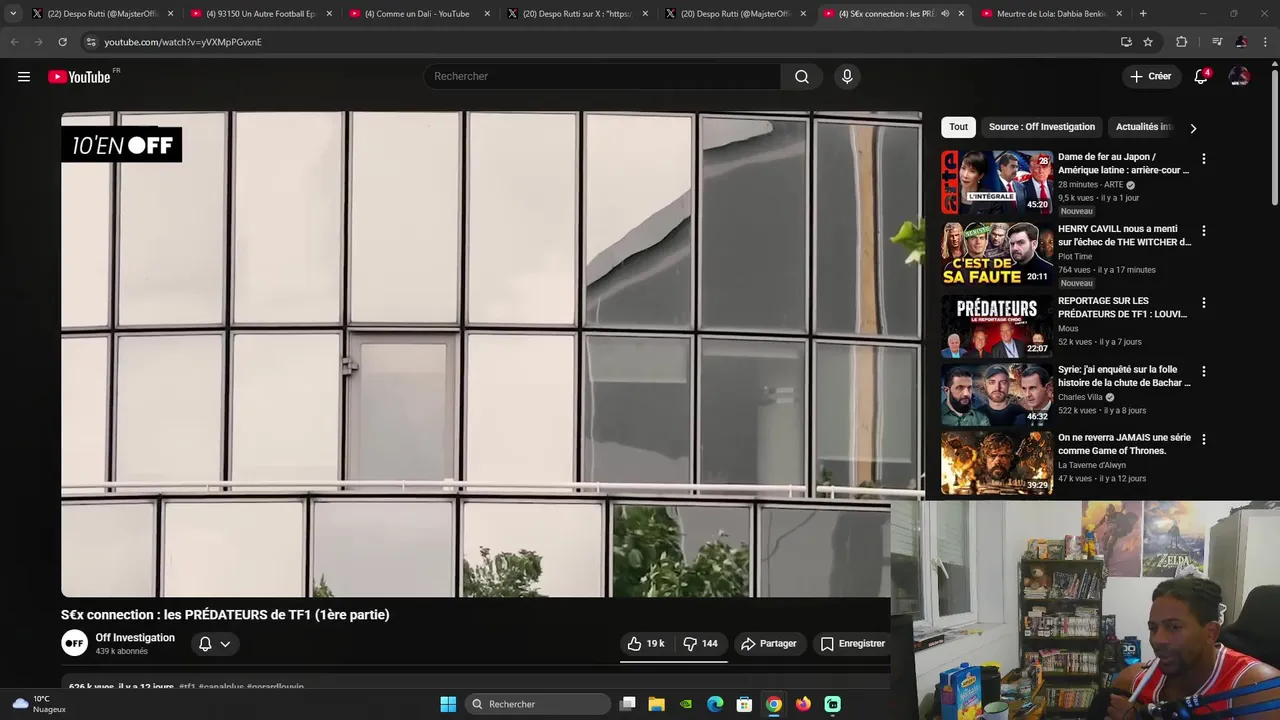1280x720 pixels.
Task: Click the search magnifier button
Action: [x=802, y=77]
